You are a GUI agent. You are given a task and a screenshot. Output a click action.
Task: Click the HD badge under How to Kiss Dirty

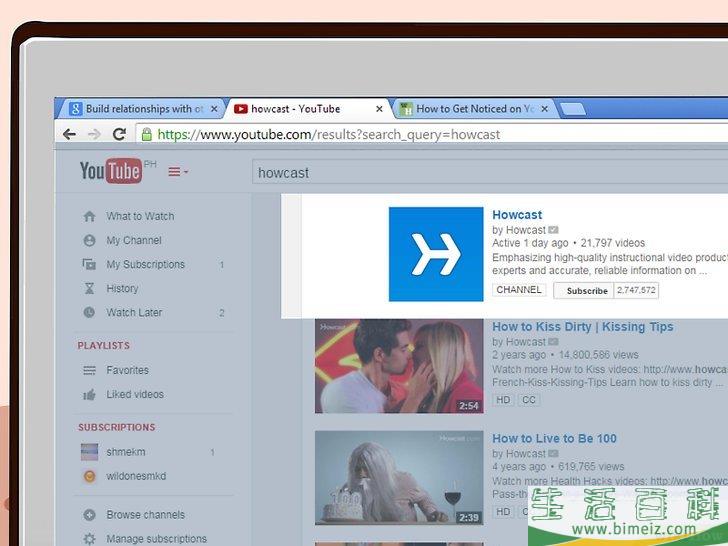pyautogui.click(x=503, y=400)
